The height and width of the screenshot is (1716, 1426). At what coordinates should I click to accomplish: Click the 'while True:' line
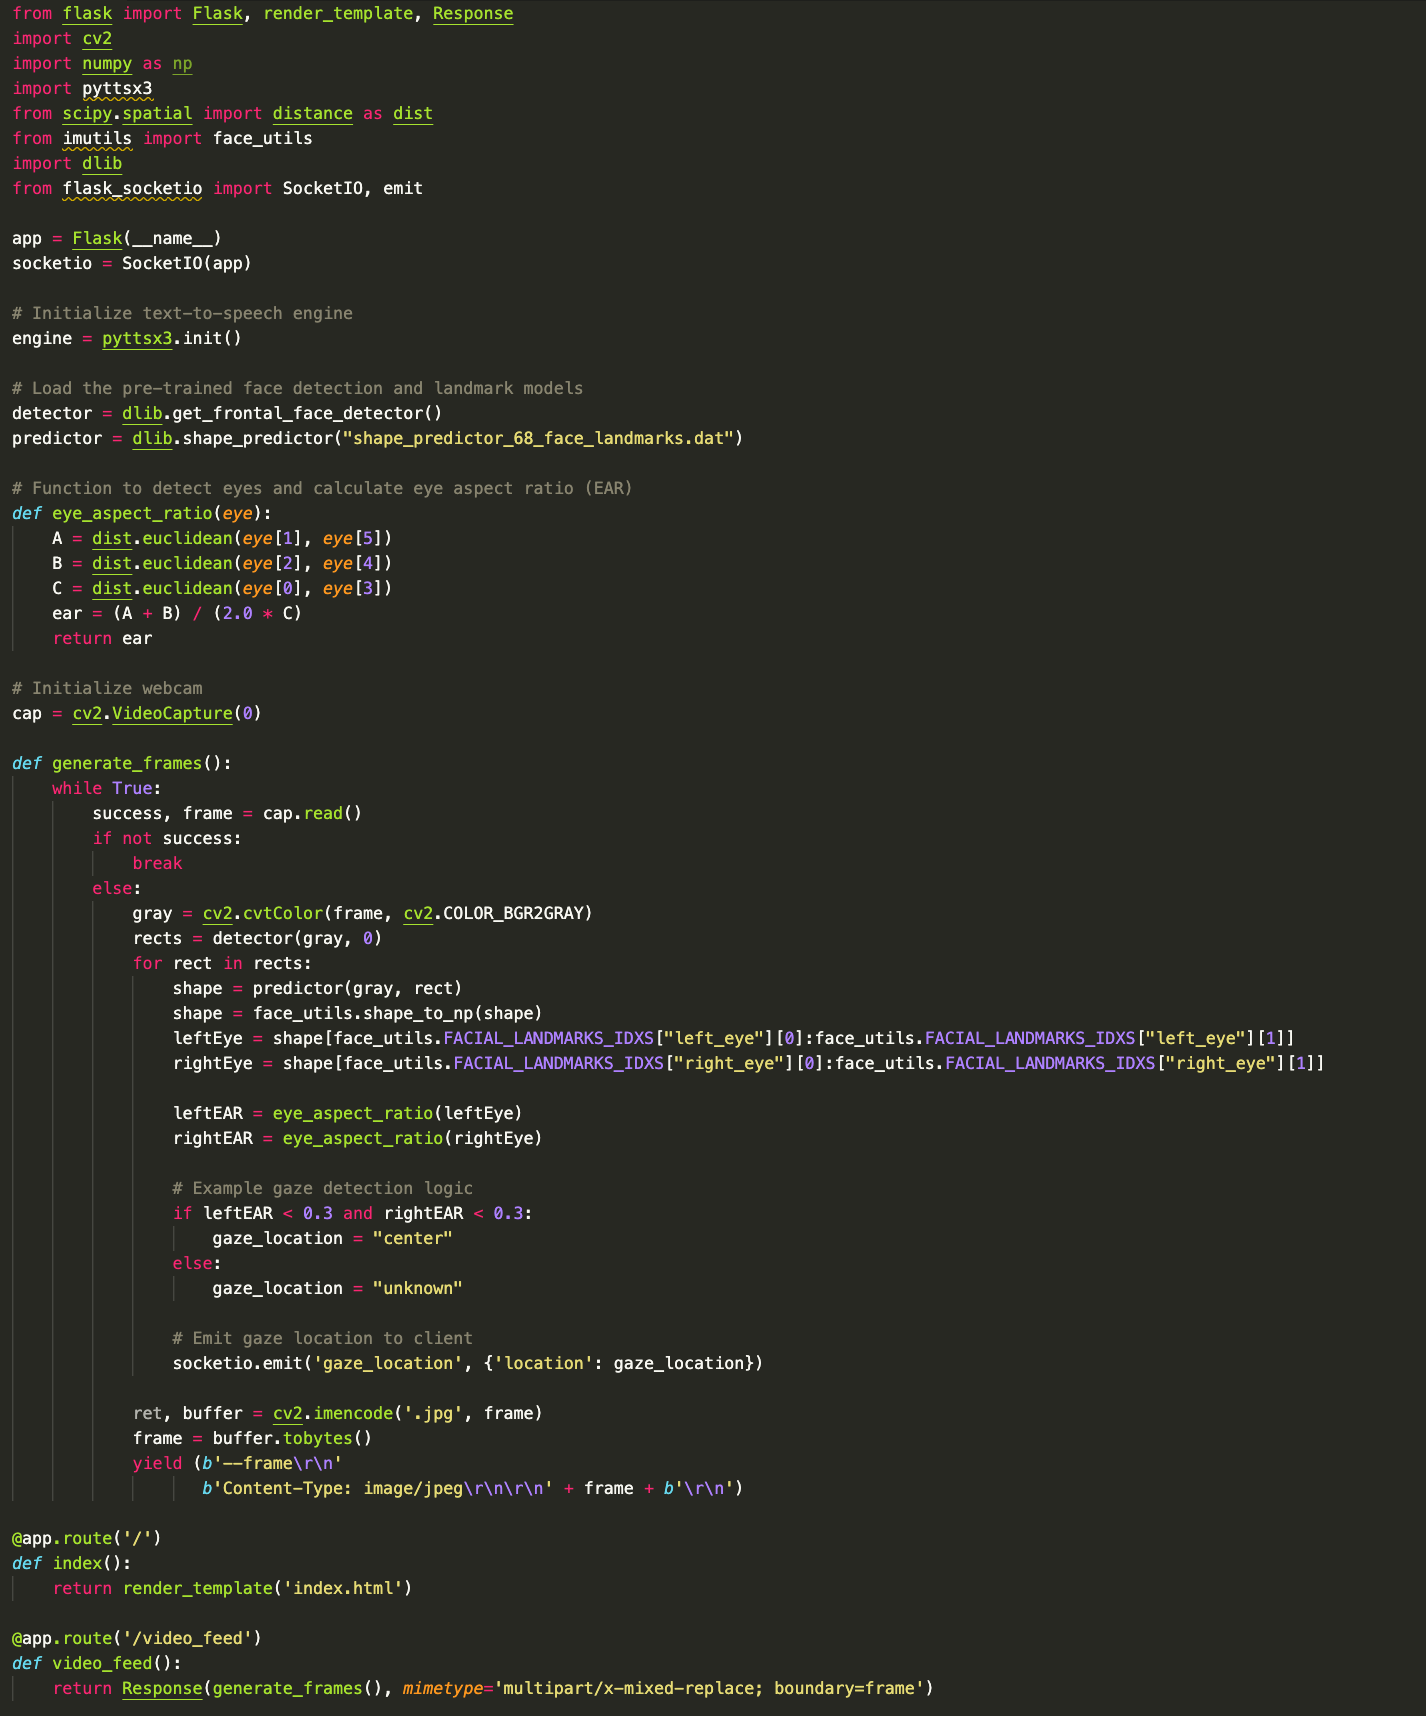point(107,789)
